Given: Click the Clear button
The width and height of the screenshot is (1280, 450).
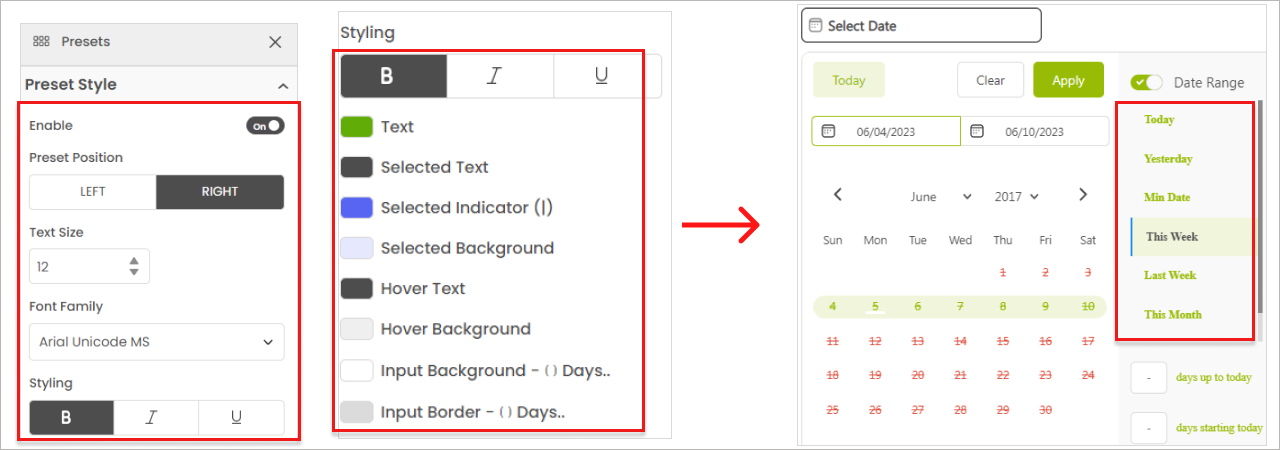Looking at the screenshot, I should pyautogui.click(x=990, y=80).
